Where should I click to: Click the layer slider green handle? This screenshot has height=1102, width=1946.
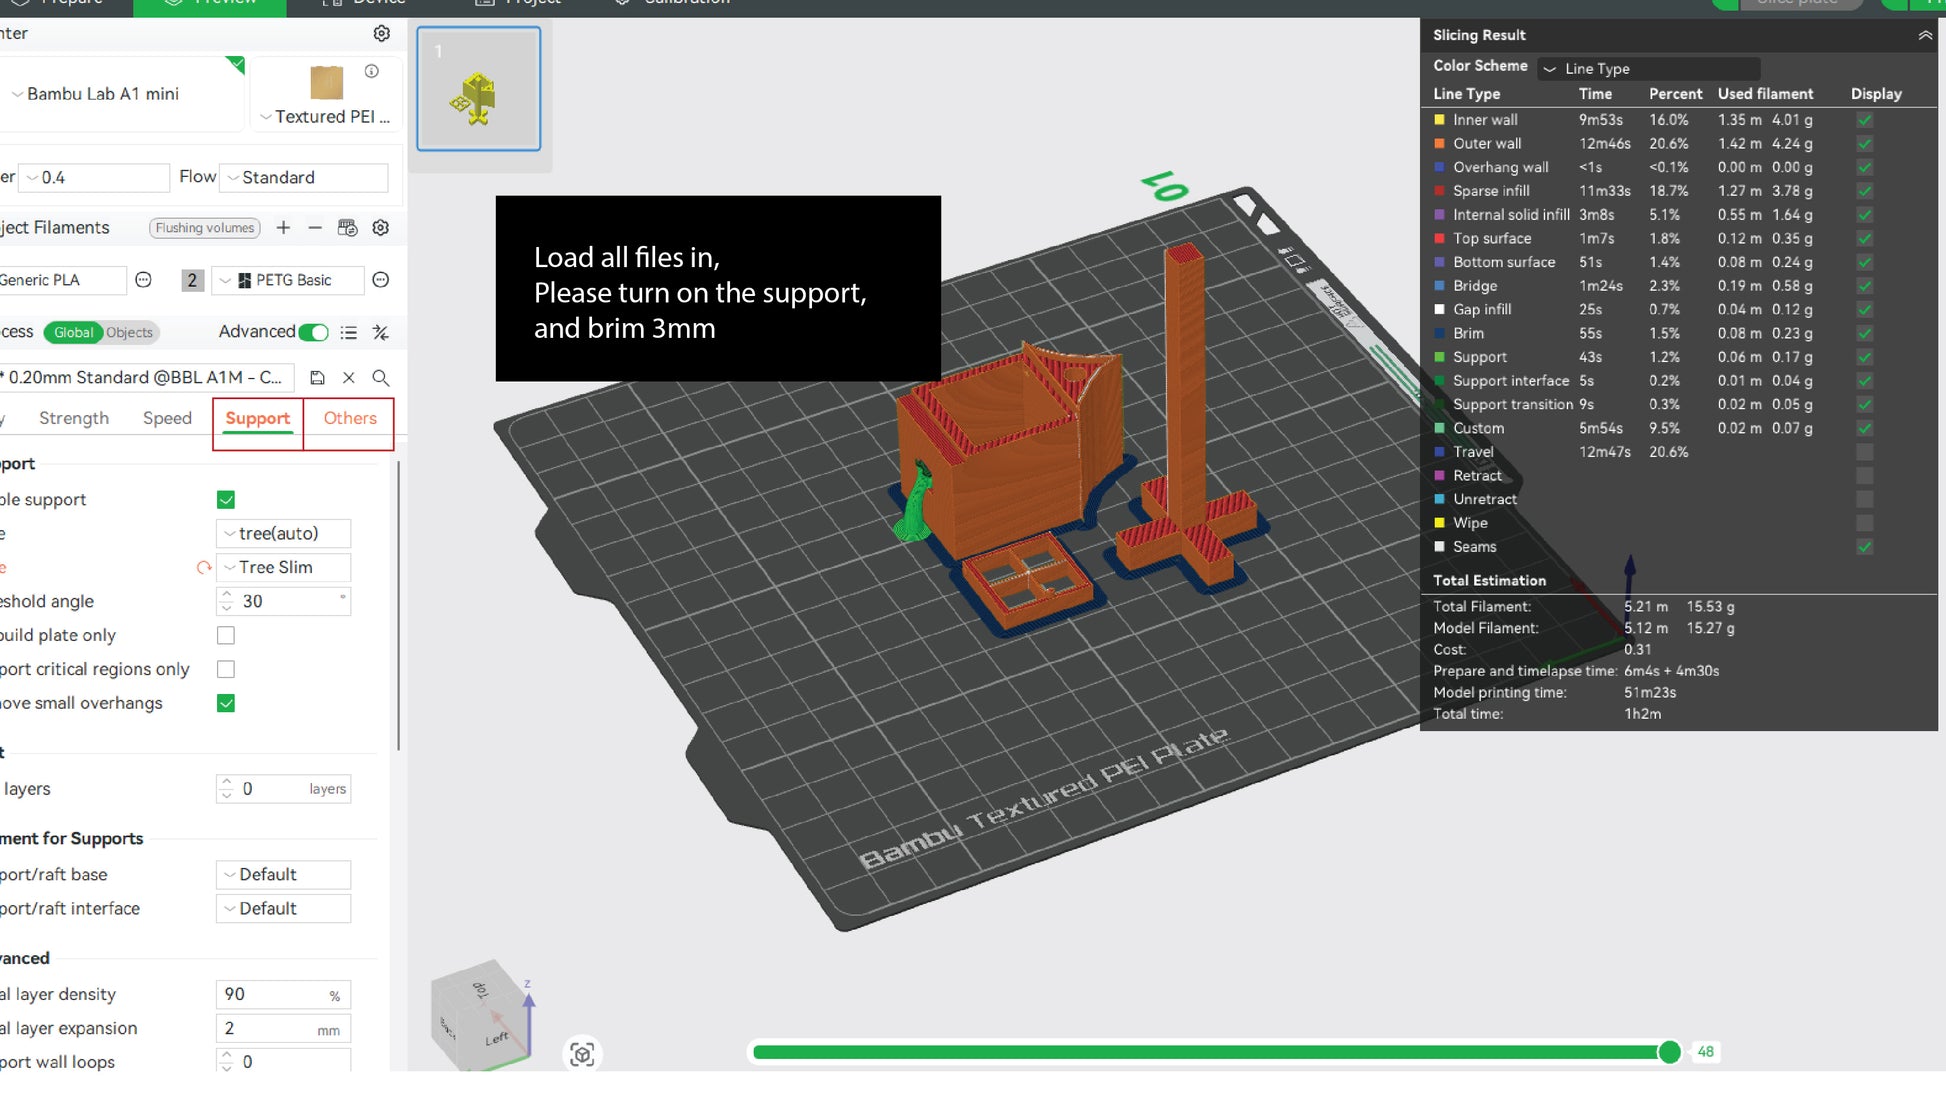pyautogui.click(x=1669, y=1052)
